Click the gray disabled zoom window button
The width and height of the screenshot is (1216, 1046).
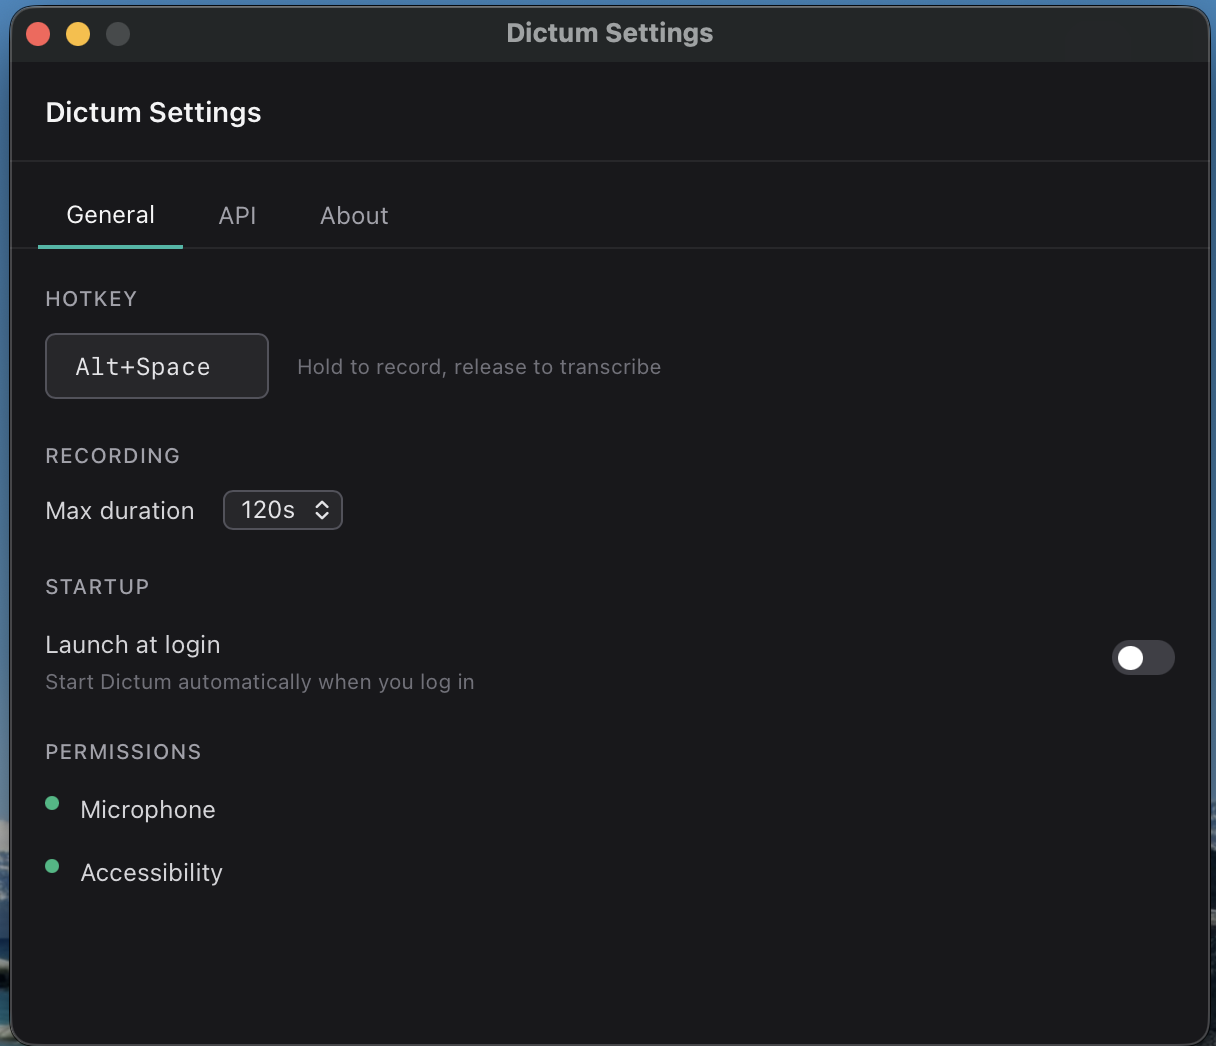(x=118, y=34)
